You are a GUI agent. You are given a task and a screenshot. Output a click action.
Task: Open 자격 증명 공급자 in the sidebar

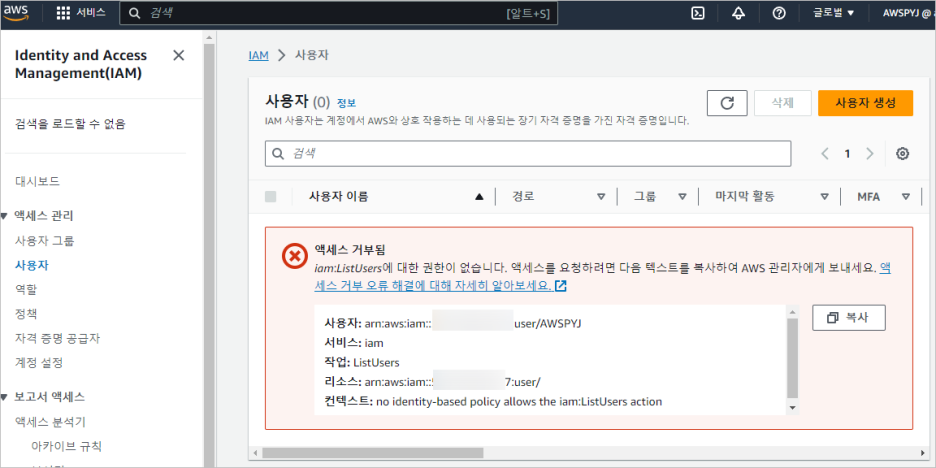[57, 338]
